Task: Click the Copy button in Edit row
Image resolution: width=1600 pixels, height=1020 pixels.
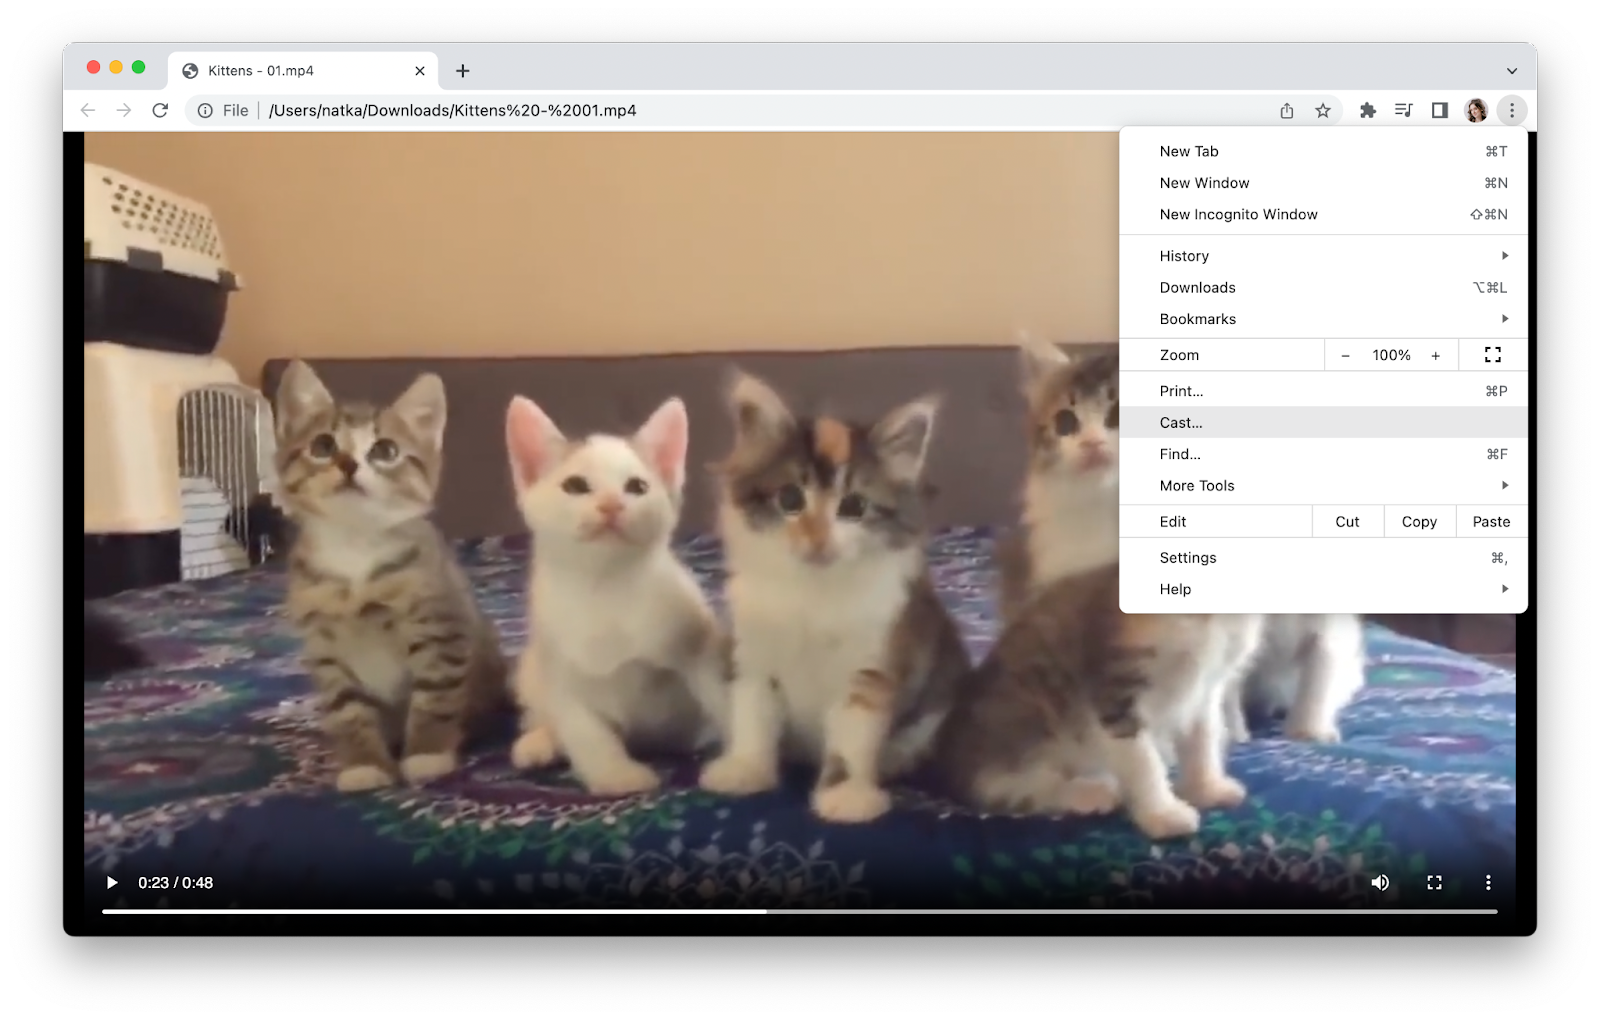Action: [x=1420, y=522]
